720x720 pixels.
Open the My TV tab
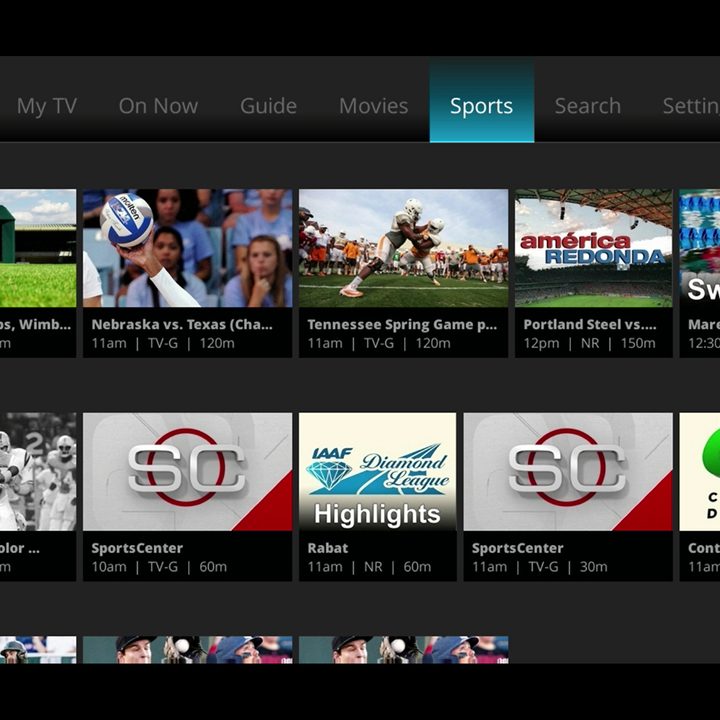(x=46, y=106)
